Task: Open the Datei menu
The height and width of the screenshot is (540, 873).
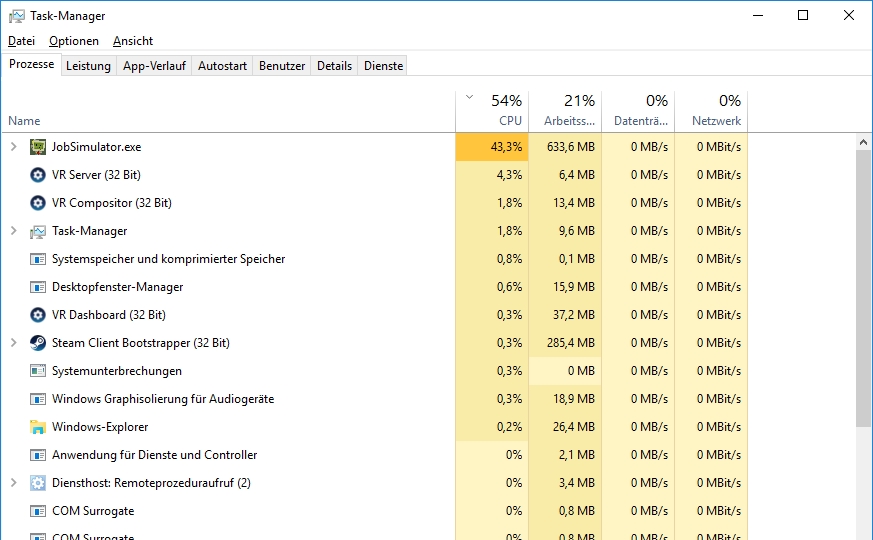Action: coord(21,41)
